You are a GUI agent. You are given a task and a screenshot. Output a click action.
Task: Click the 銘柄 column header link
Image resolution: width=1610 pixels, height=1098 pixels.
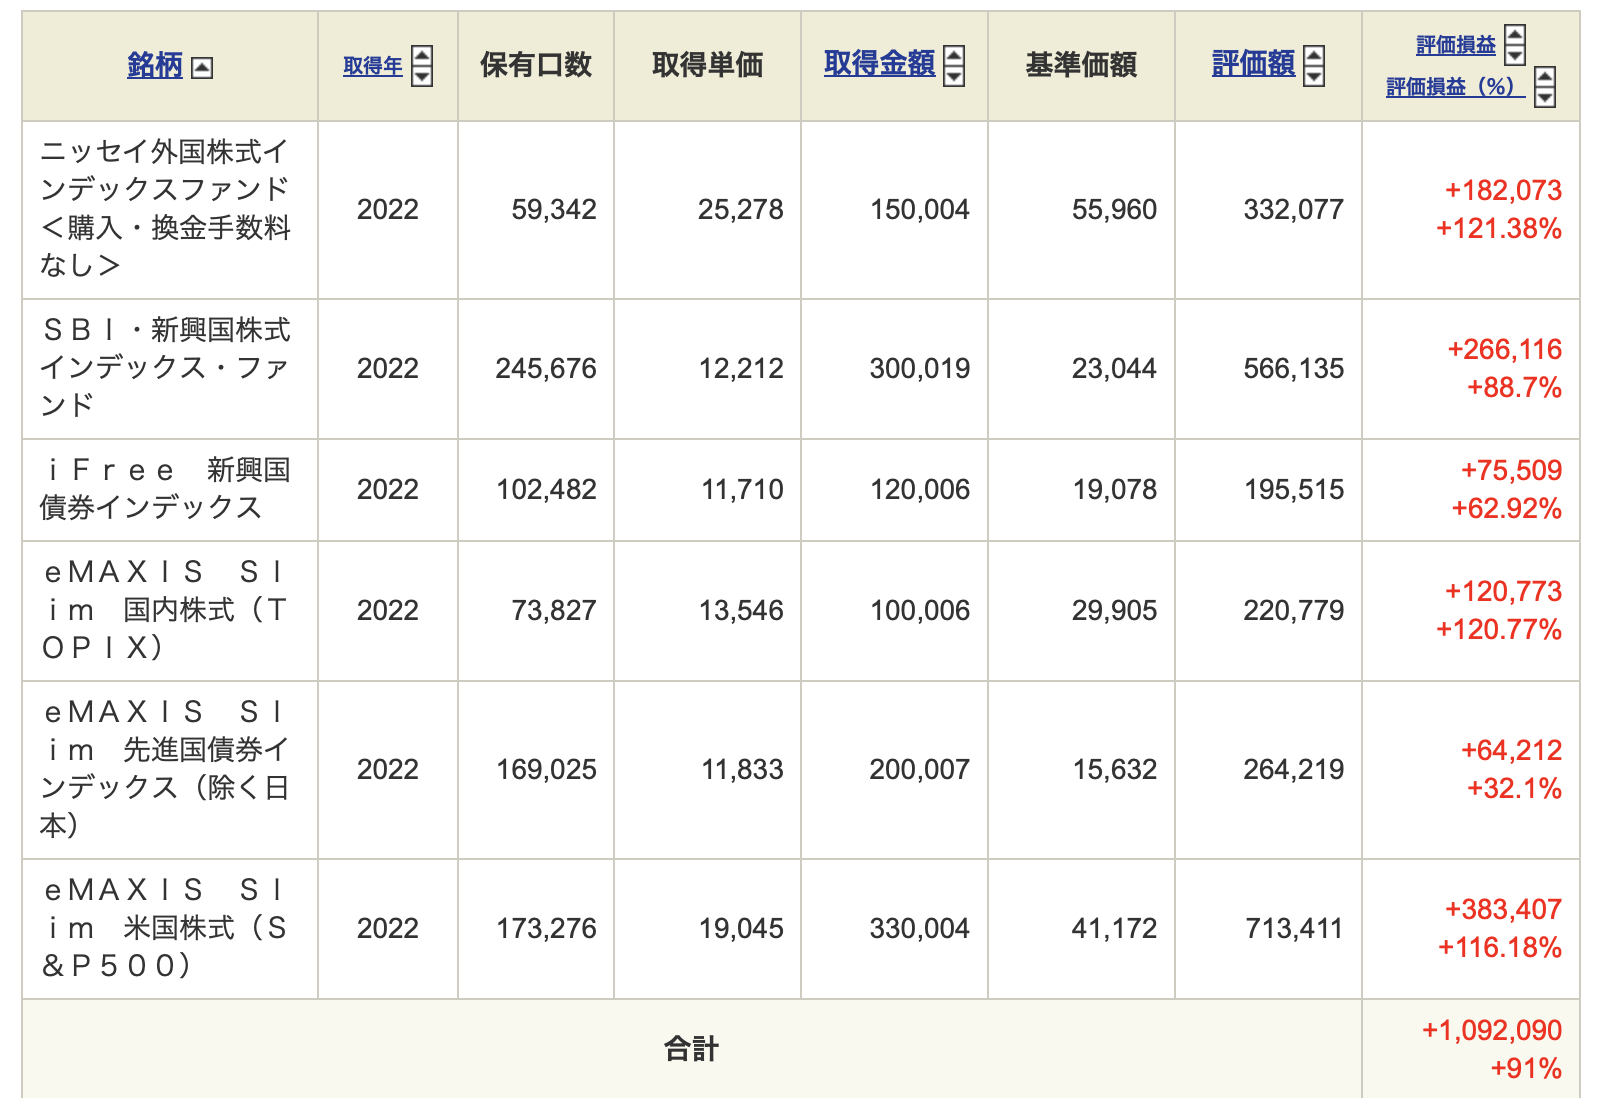155,66
